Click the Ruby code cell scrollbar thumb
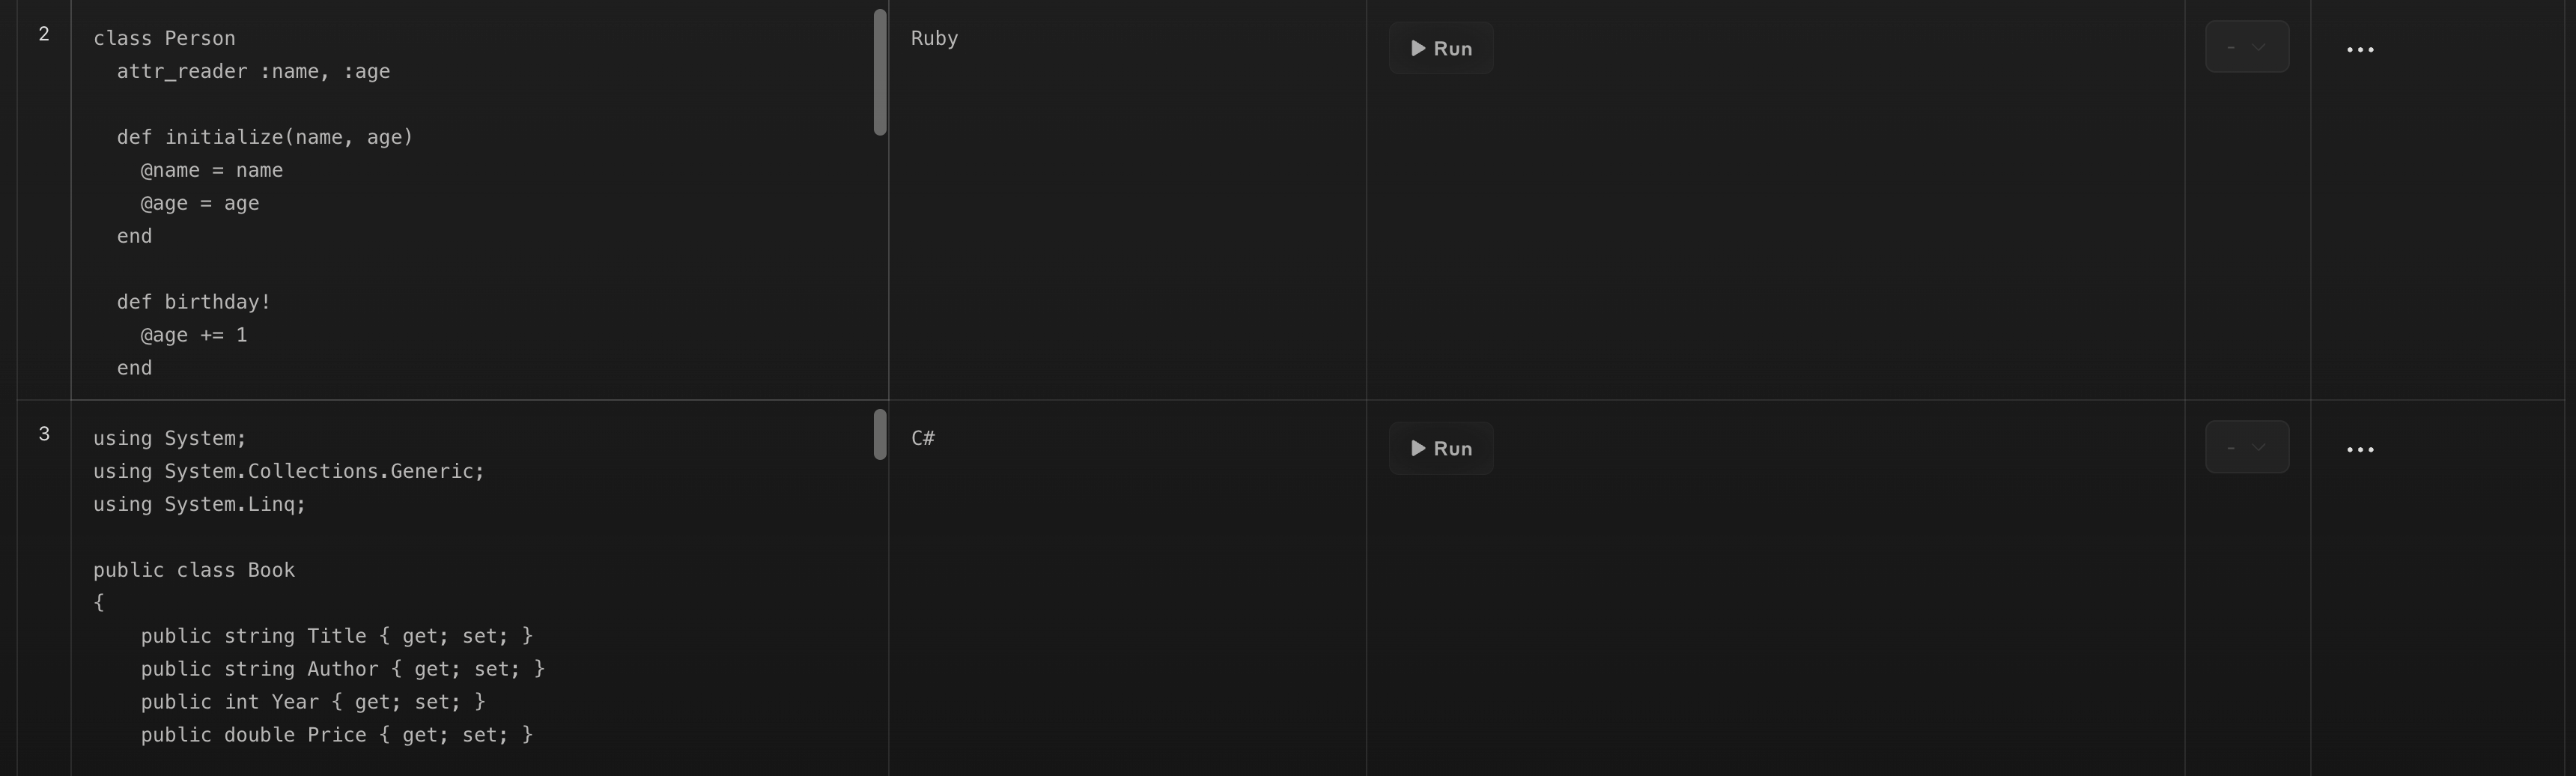Screen dimensions: 2576x776 [x=880, y=72]
